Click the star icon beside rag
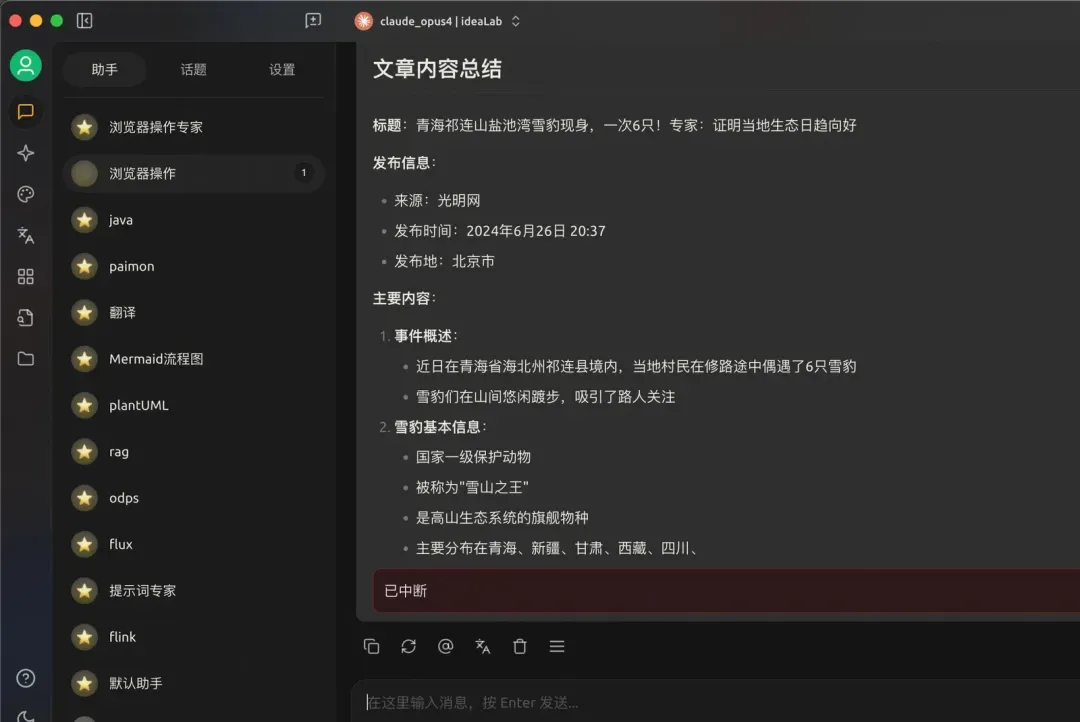 [x=84, y=451]
